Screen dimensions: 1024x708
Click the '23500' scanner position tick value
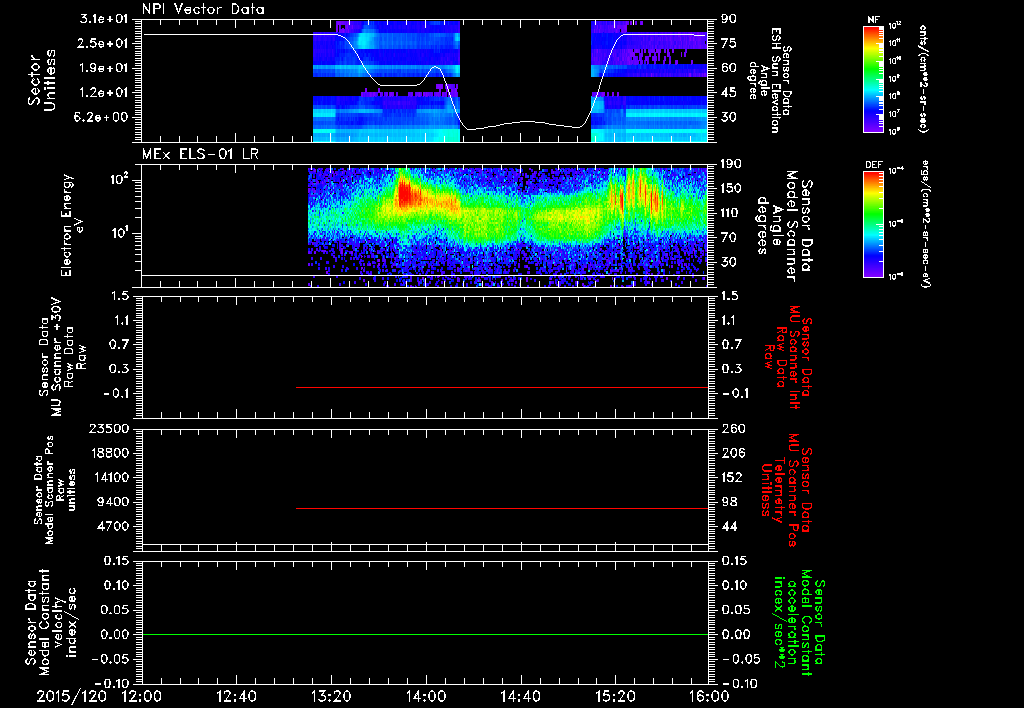click(x=108, y=429)
